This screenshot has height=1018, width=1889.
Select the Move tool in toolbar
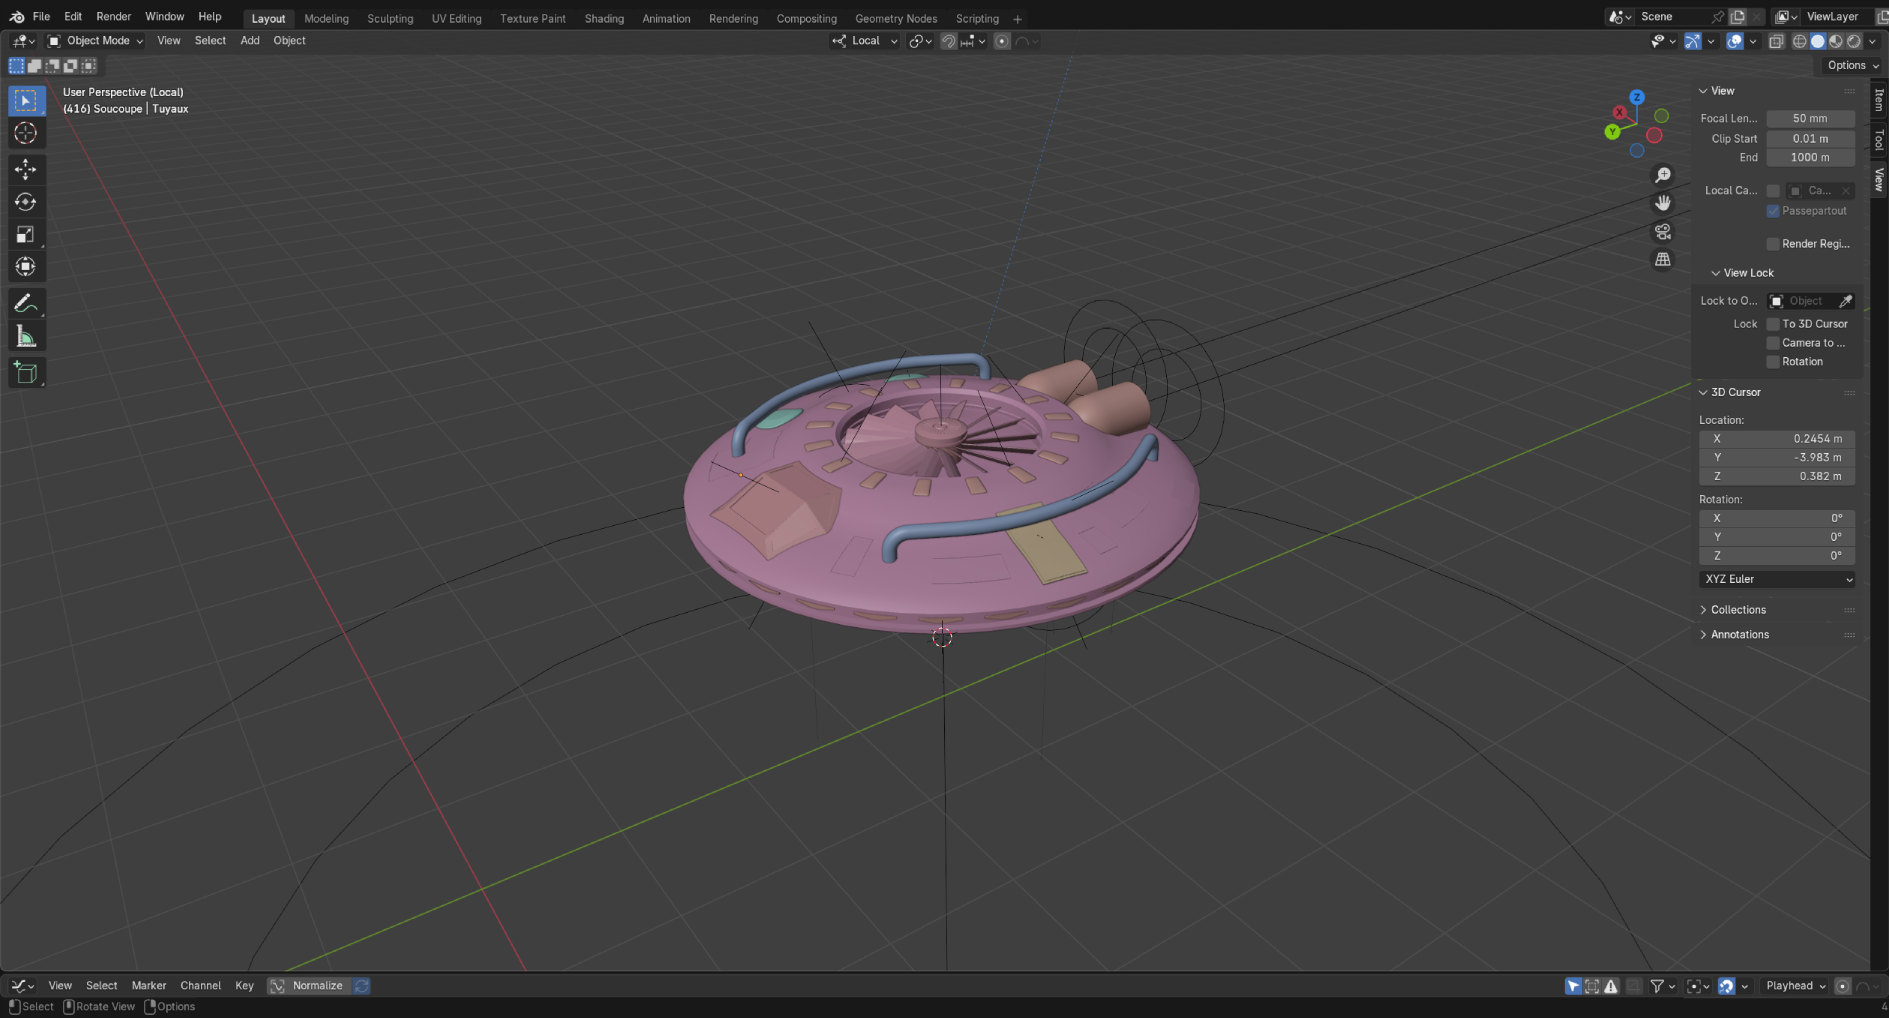tap(26, 168)
